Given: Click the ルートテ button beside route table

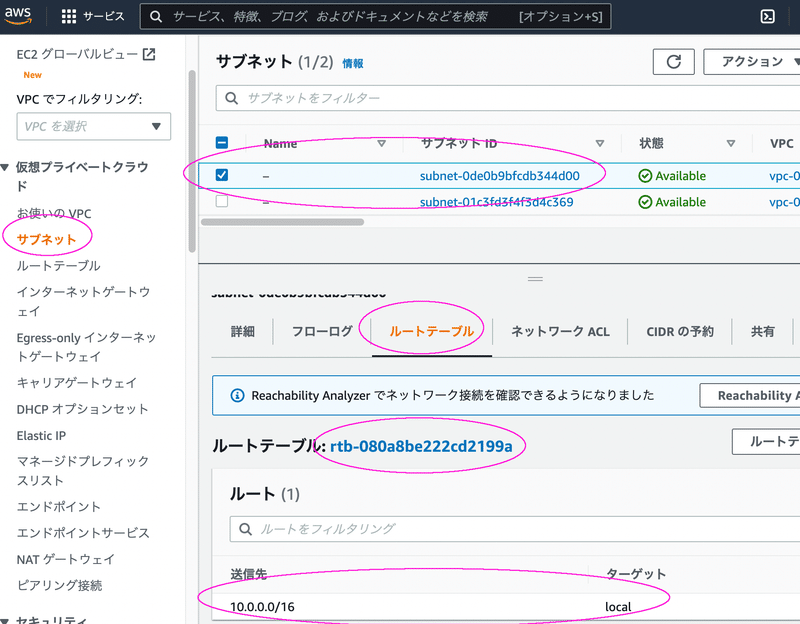Looking at the screenshot, I should point(766,441).
